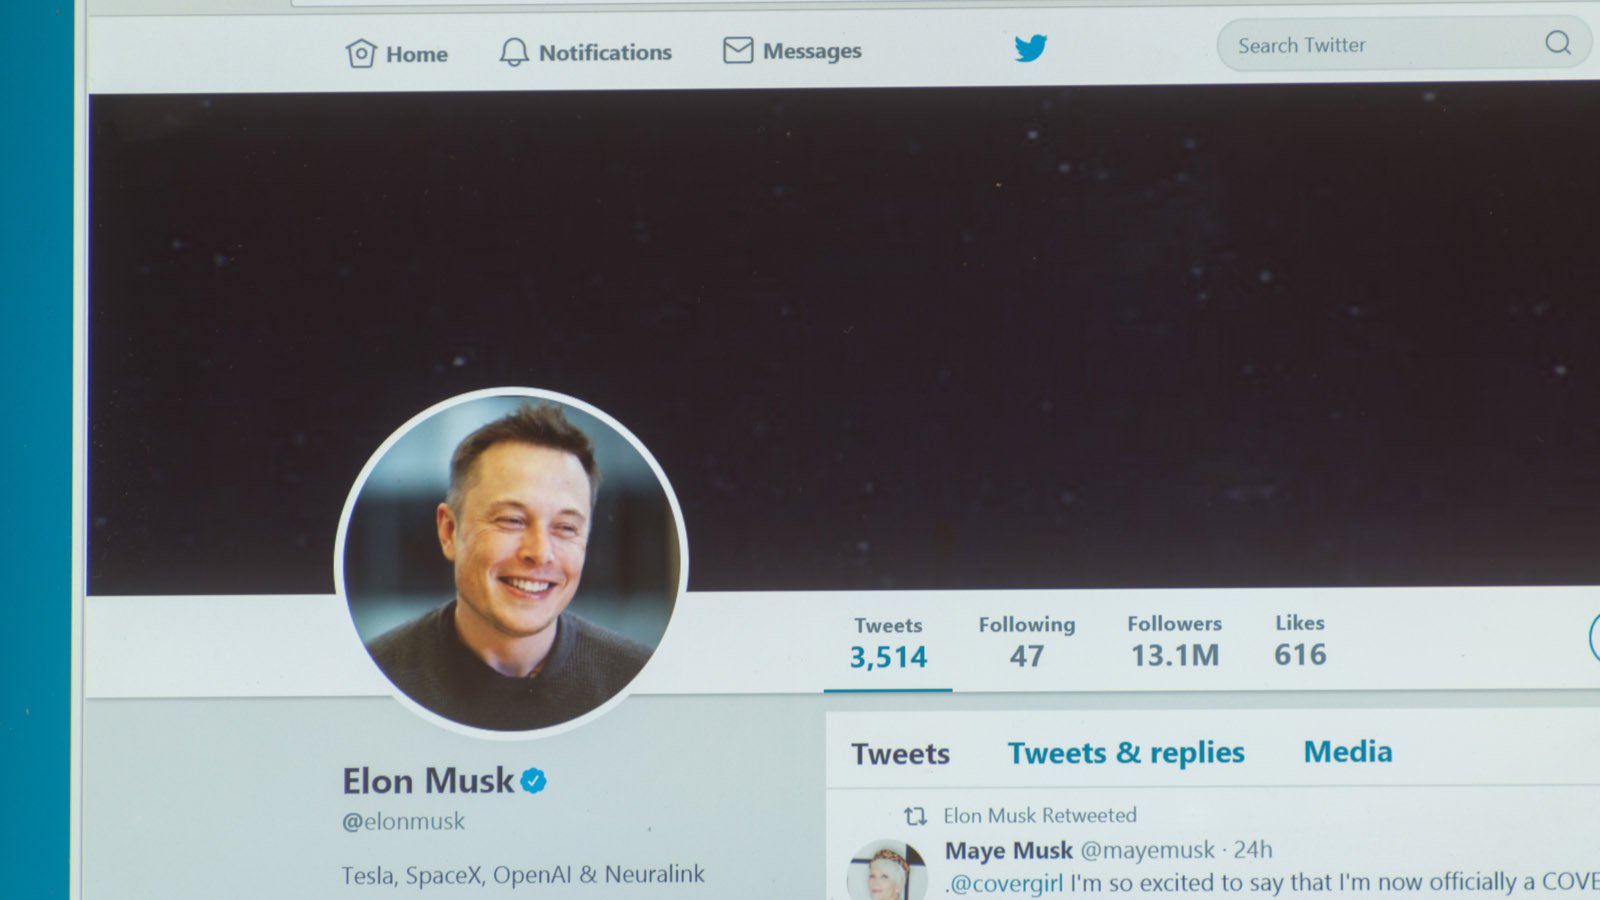Image resolution: width=1600 pixels, height=900 pixels.
Task: Open the Tweets count 3,514
Action: click(888, 643)
